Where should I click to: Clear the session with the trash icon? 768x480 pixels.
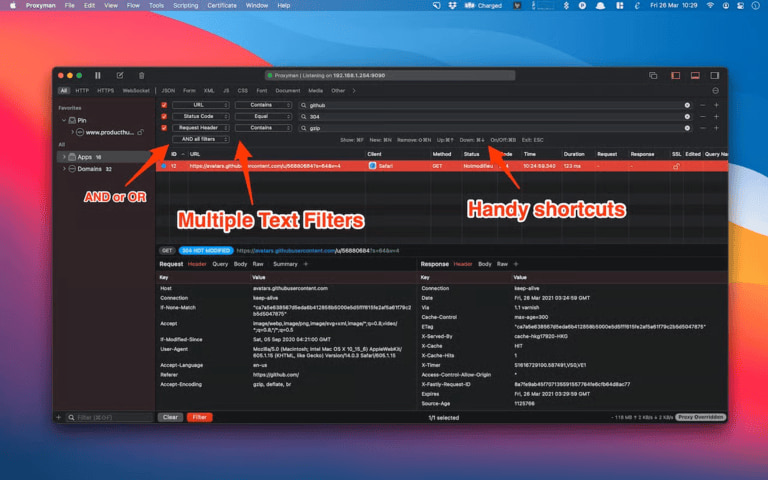coord(142,75)
